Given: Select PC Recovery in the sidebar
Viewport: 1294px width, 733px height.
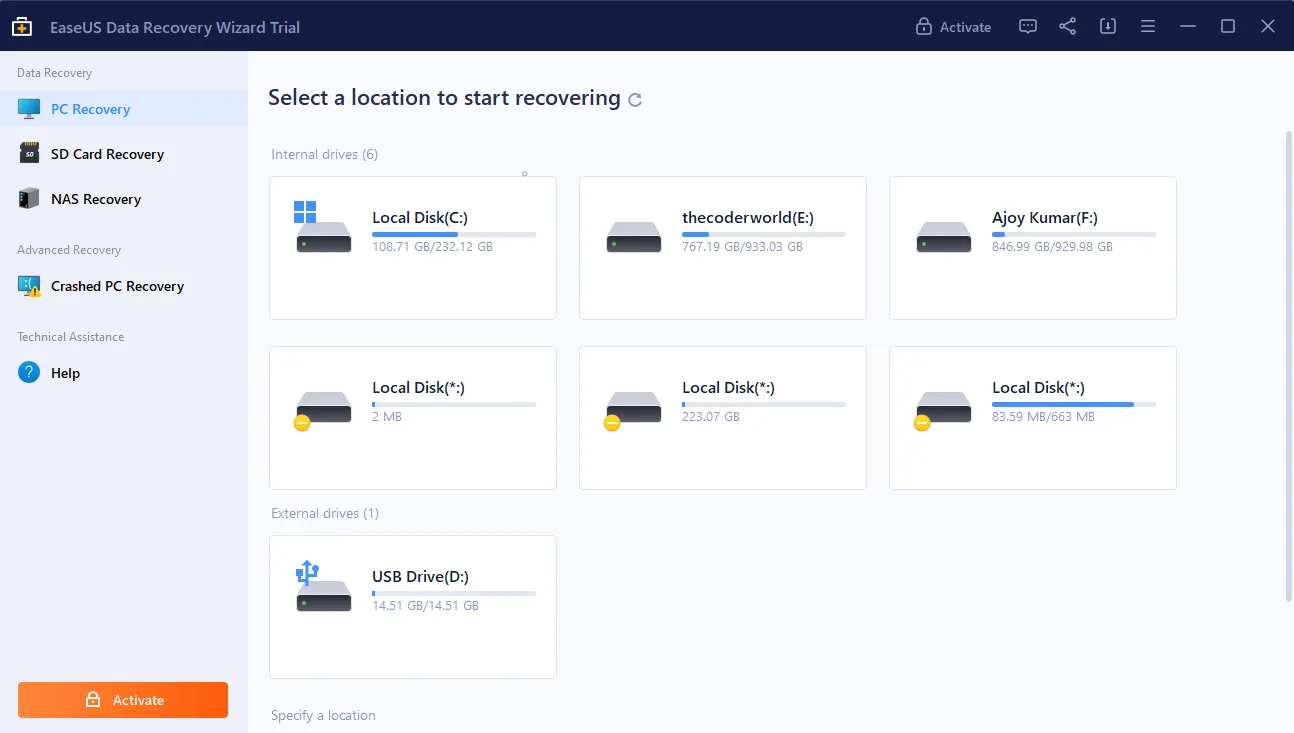Looking at the screenshot, I should 90,109.
